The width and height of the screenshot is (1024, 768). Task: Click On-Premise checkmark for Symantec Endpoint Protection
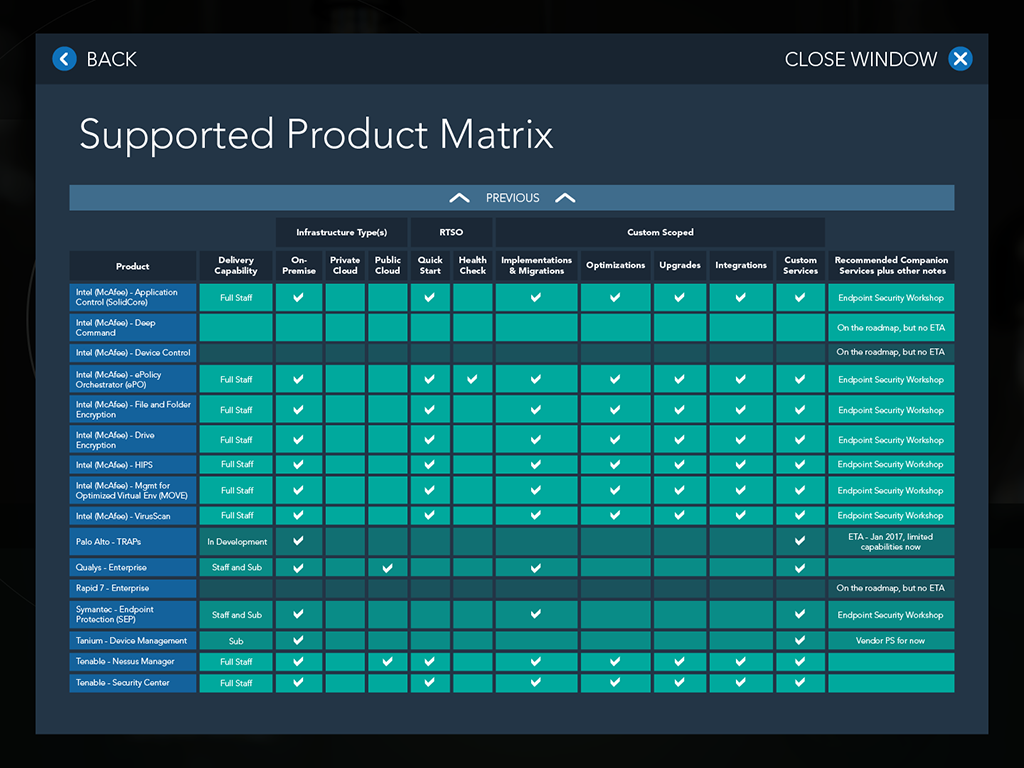click(298, 614)
